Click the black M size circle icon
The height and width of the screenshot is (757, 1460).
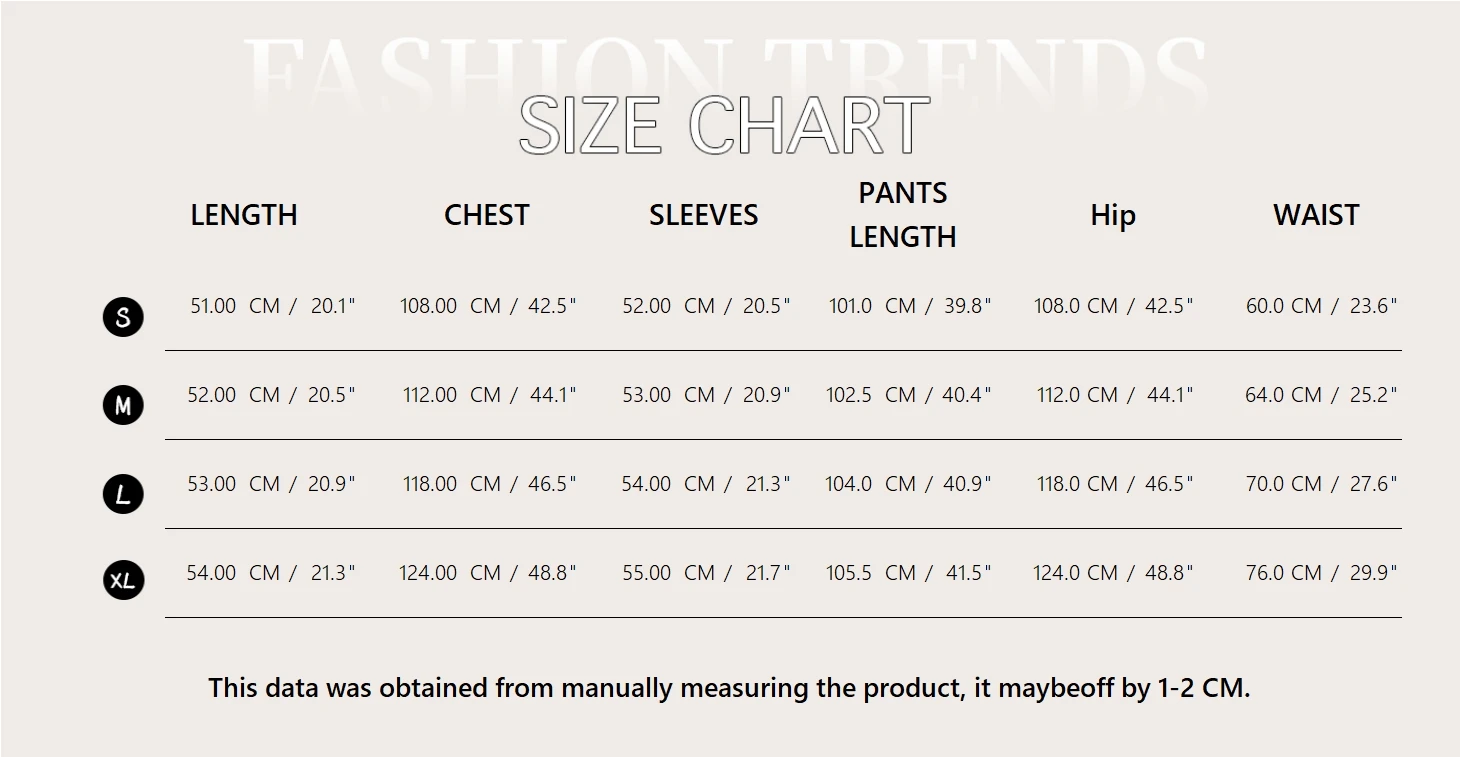point(123,405)
